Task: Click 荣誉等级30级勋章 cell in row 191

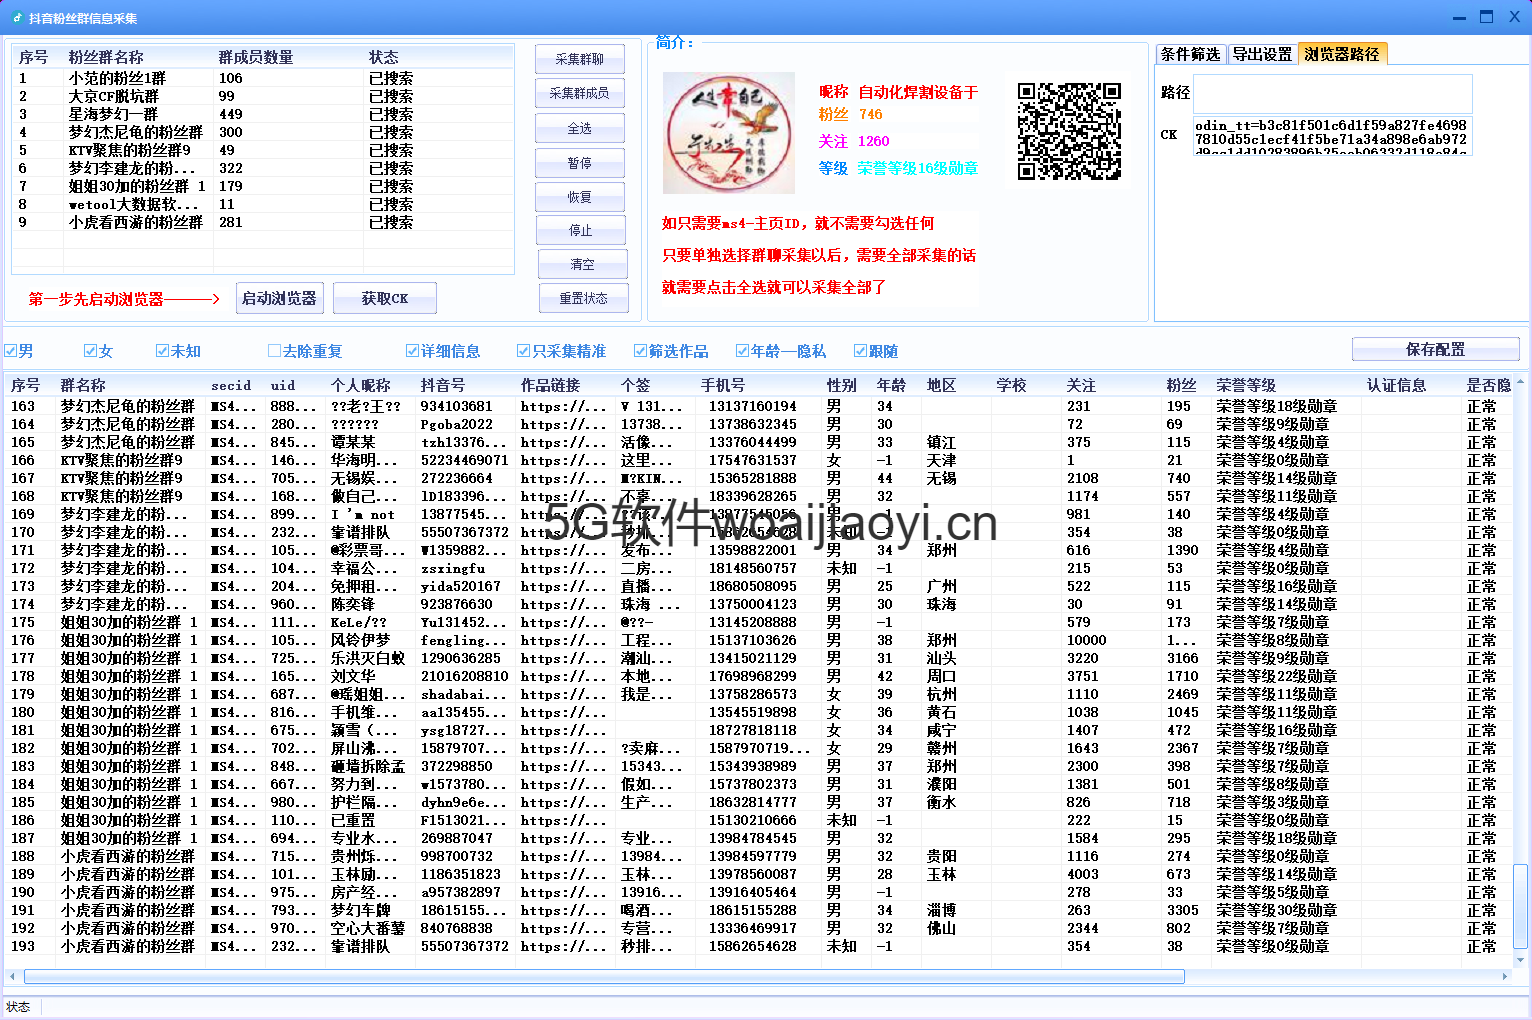Action: coord(1277,910)
